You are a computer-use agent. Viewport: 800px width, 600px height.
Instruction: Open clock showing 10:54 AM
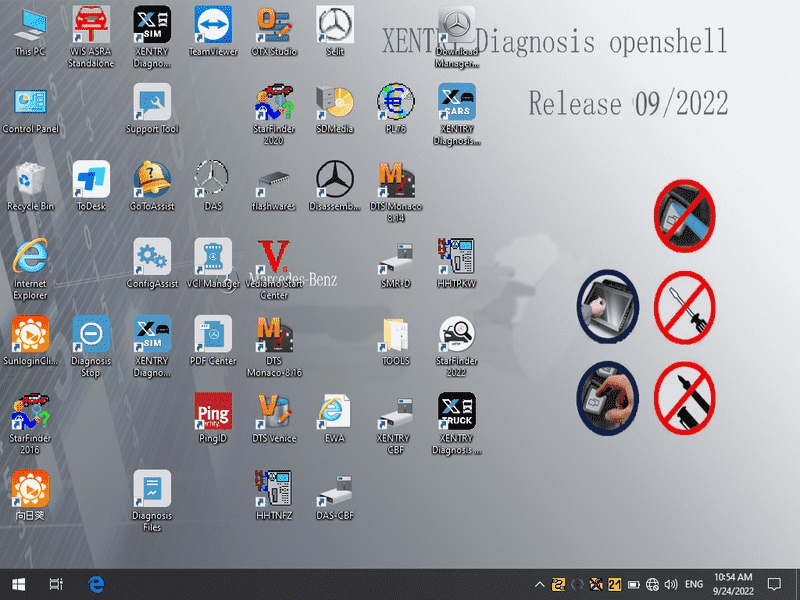[733, 584]
